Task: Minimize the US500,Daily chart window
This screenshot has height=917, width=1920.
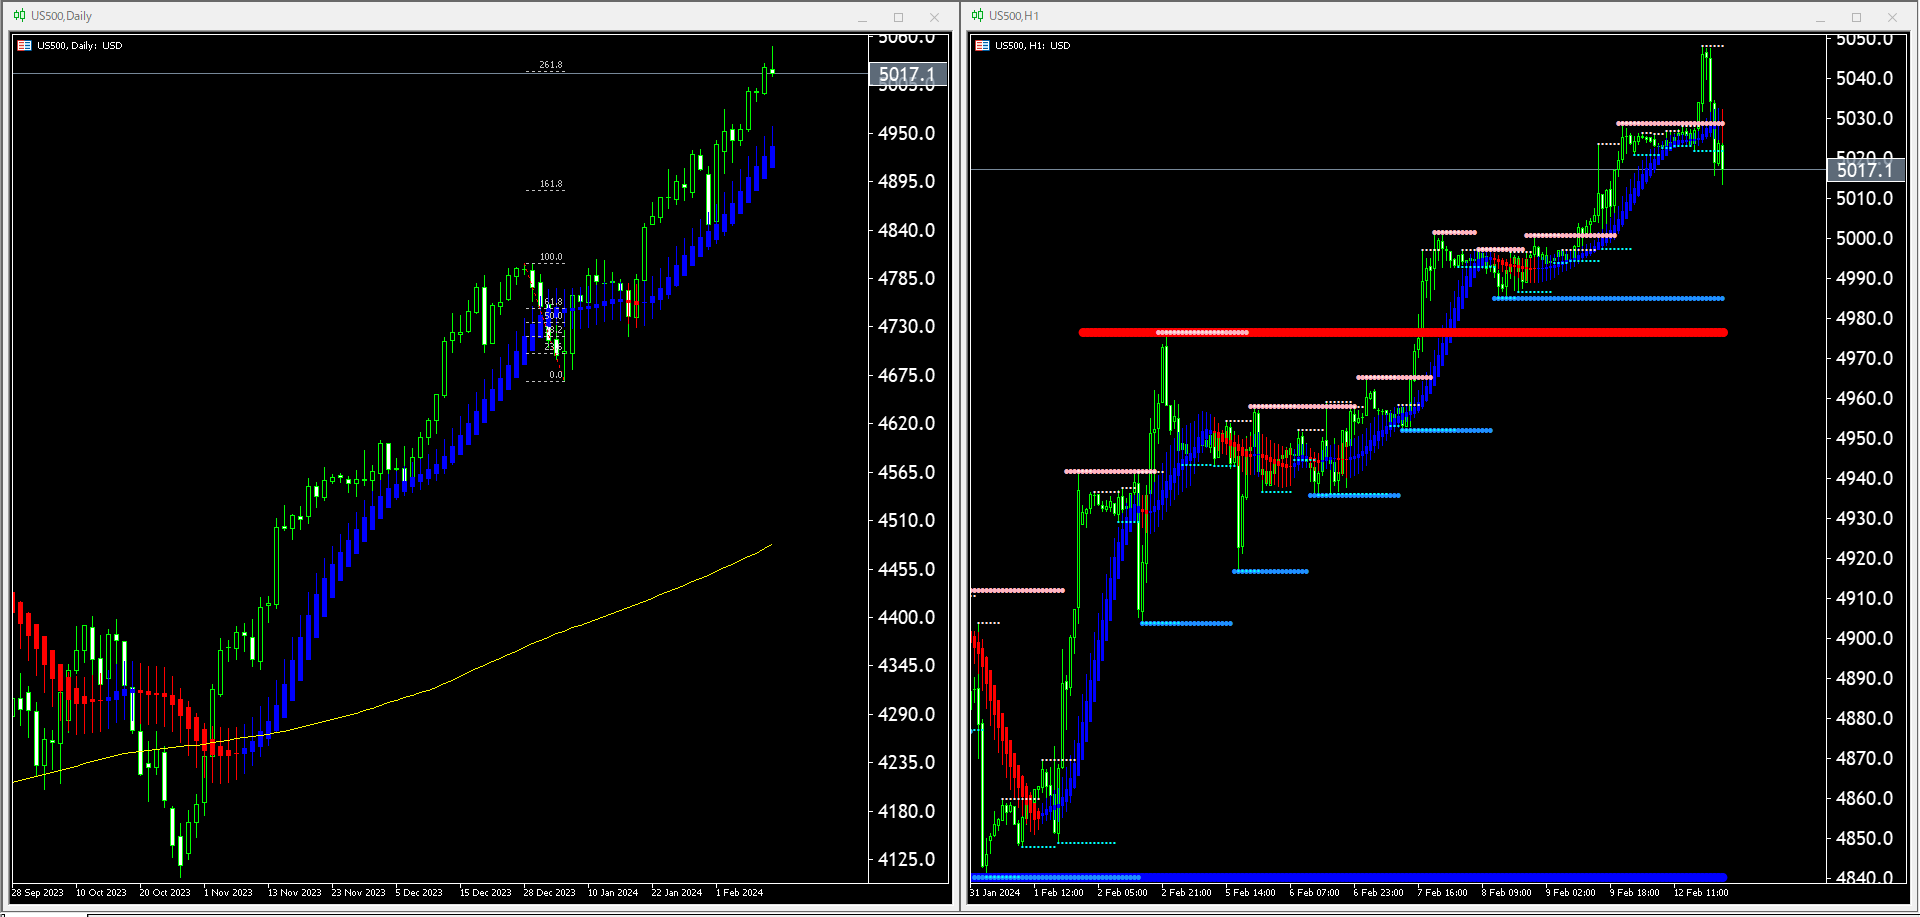Action: click(862, 17)
